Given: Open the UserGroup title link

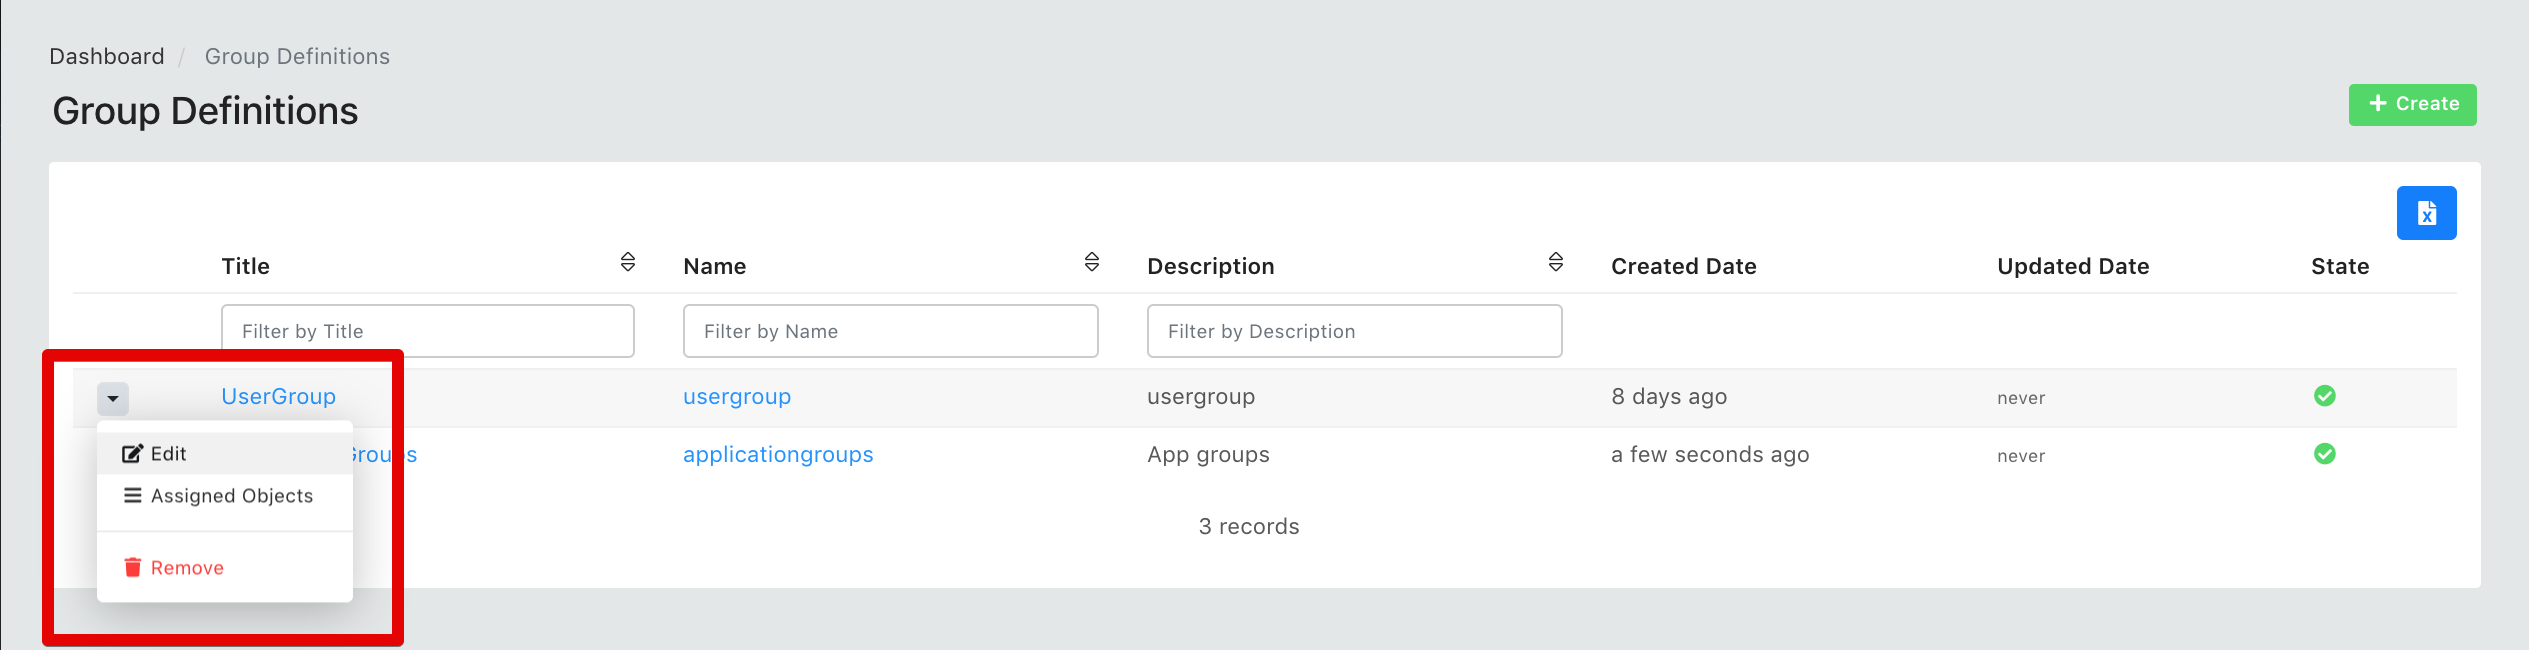Looking at the screenshot, I should pos(278,397).
